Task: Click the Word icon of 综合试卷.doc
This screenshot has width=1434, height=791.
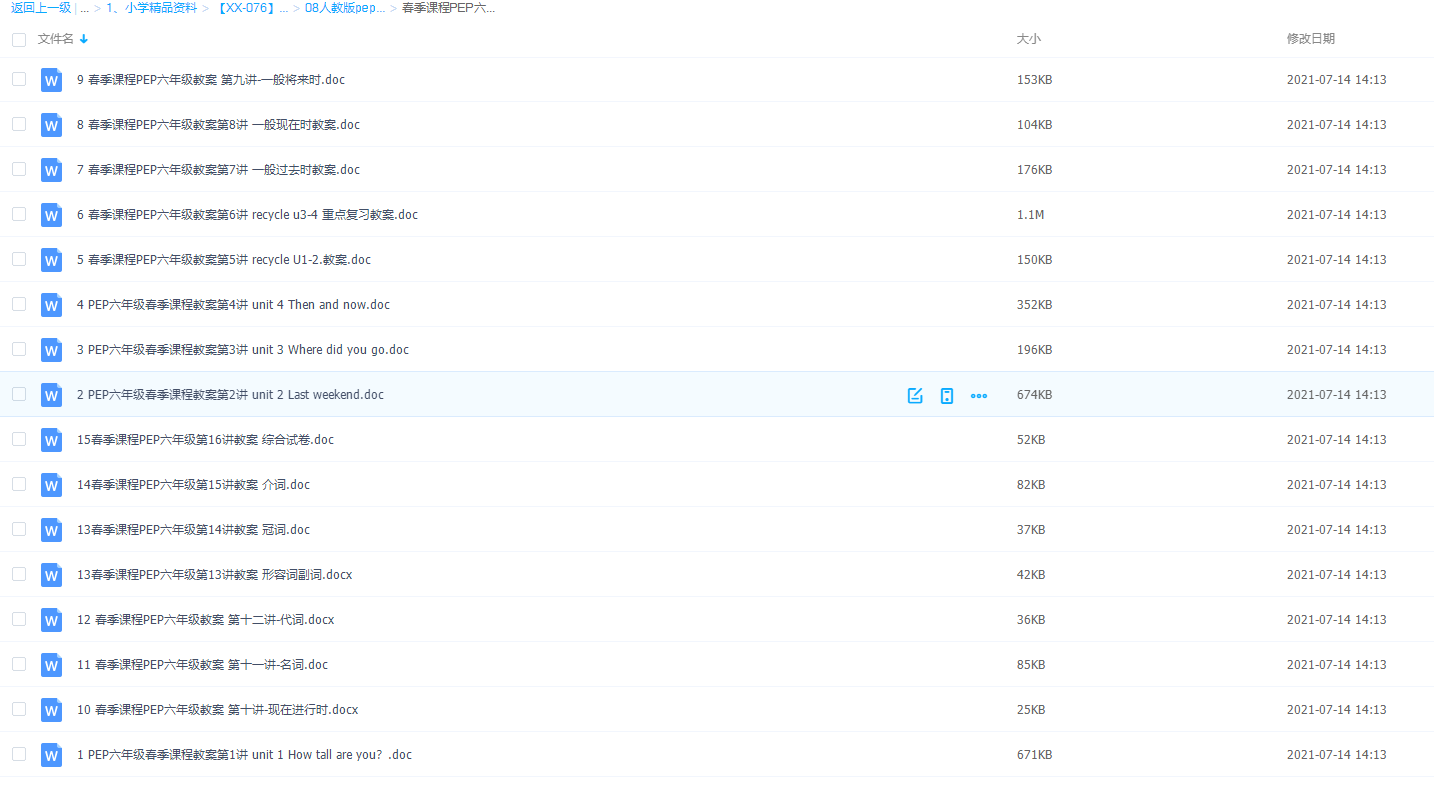Action: (x=51, y=440)
